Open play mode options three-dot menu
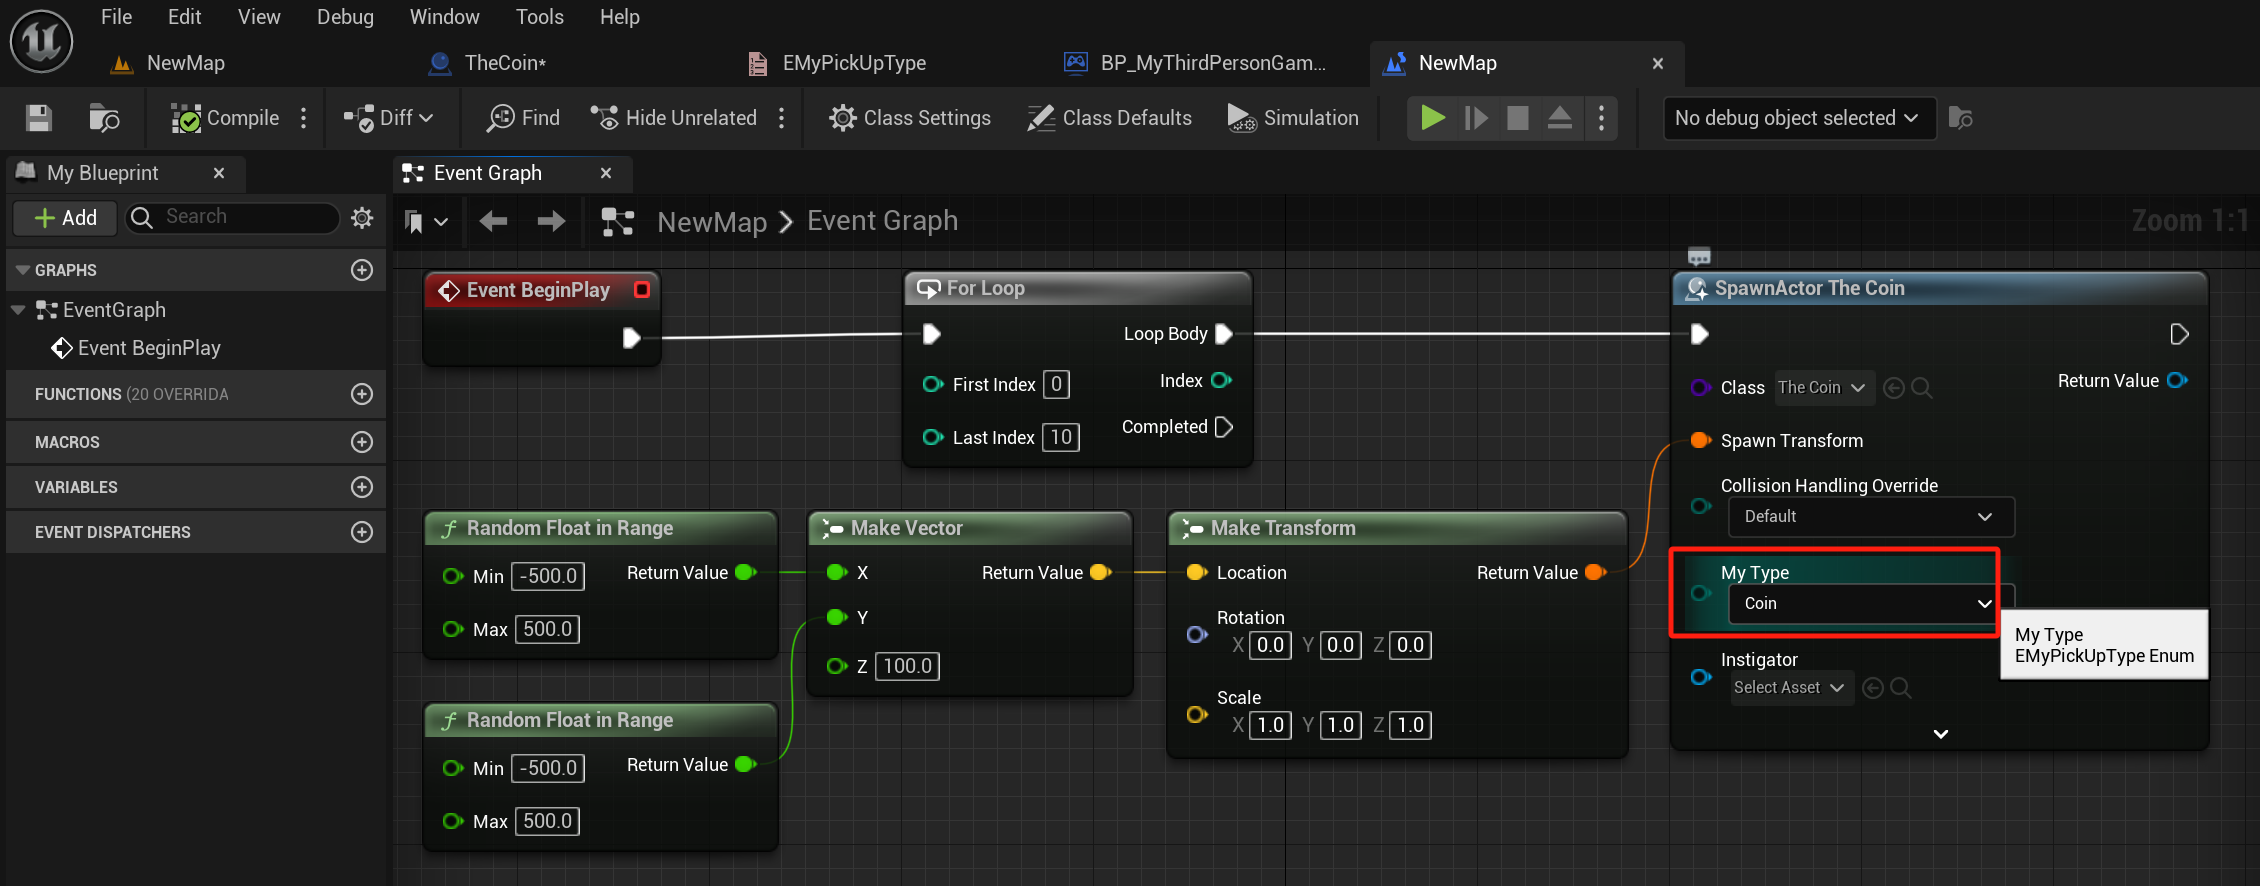Viewport: 2260px width, 886px height. [1602, 118]
